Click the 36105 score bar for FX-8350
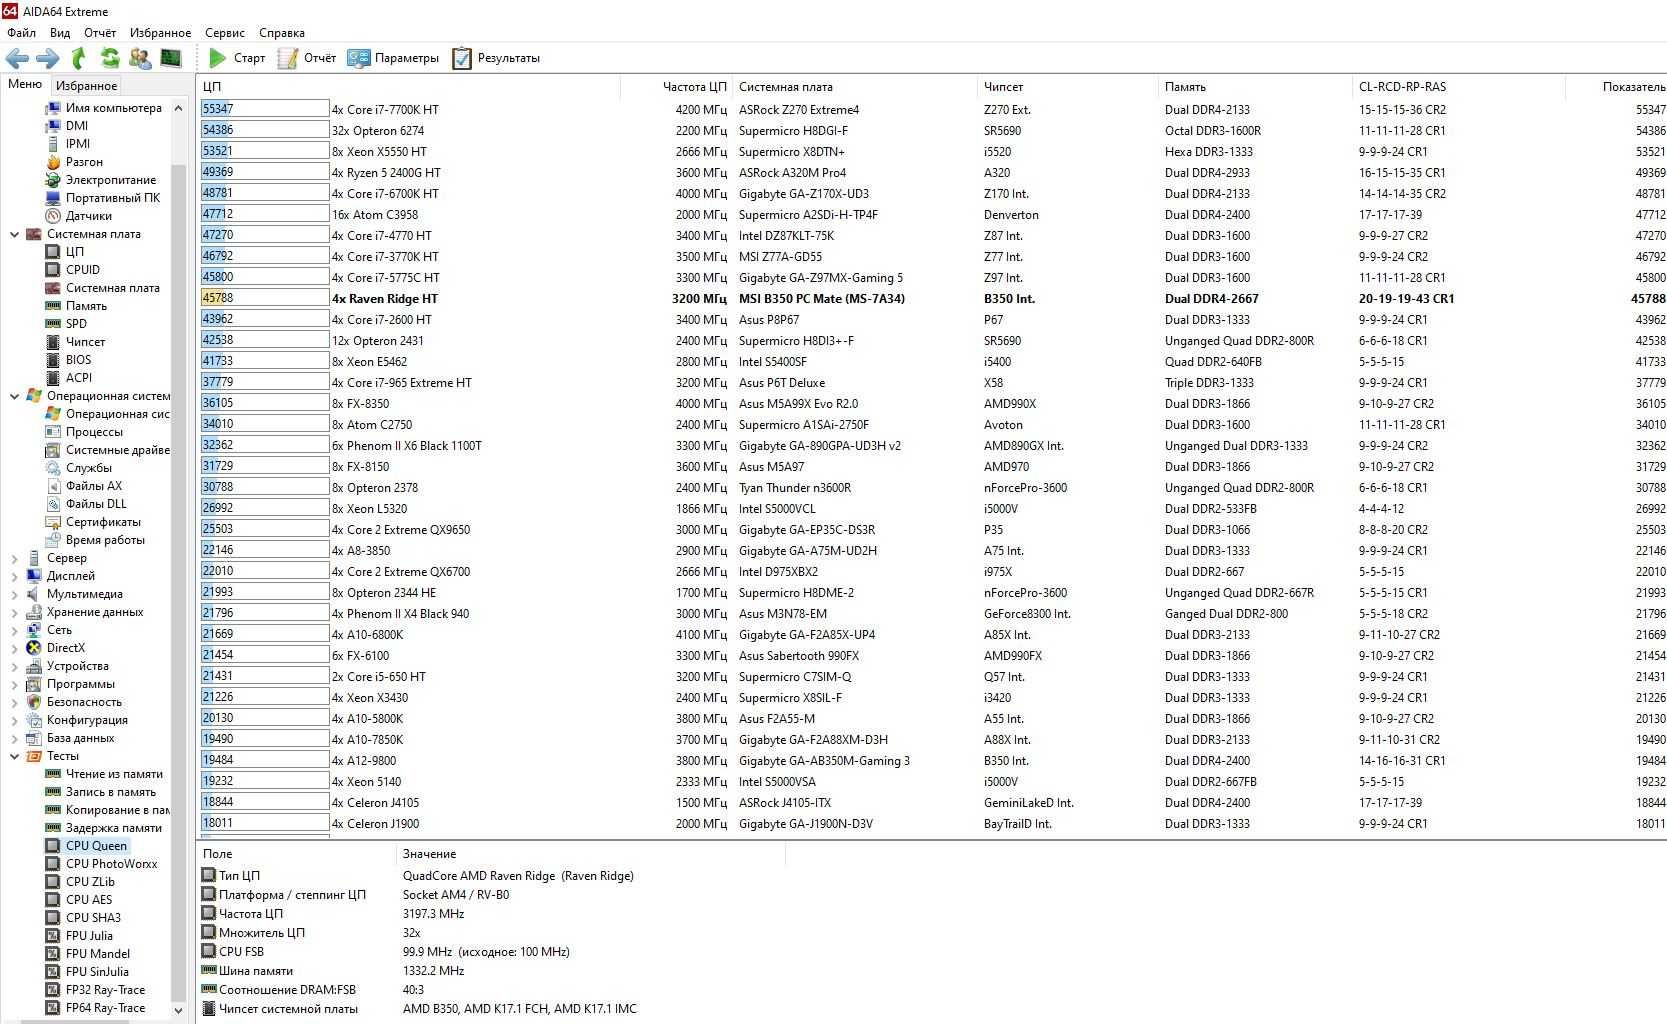The height and width of the screenshot is (1024, 1667). click(x=265, y=403)
